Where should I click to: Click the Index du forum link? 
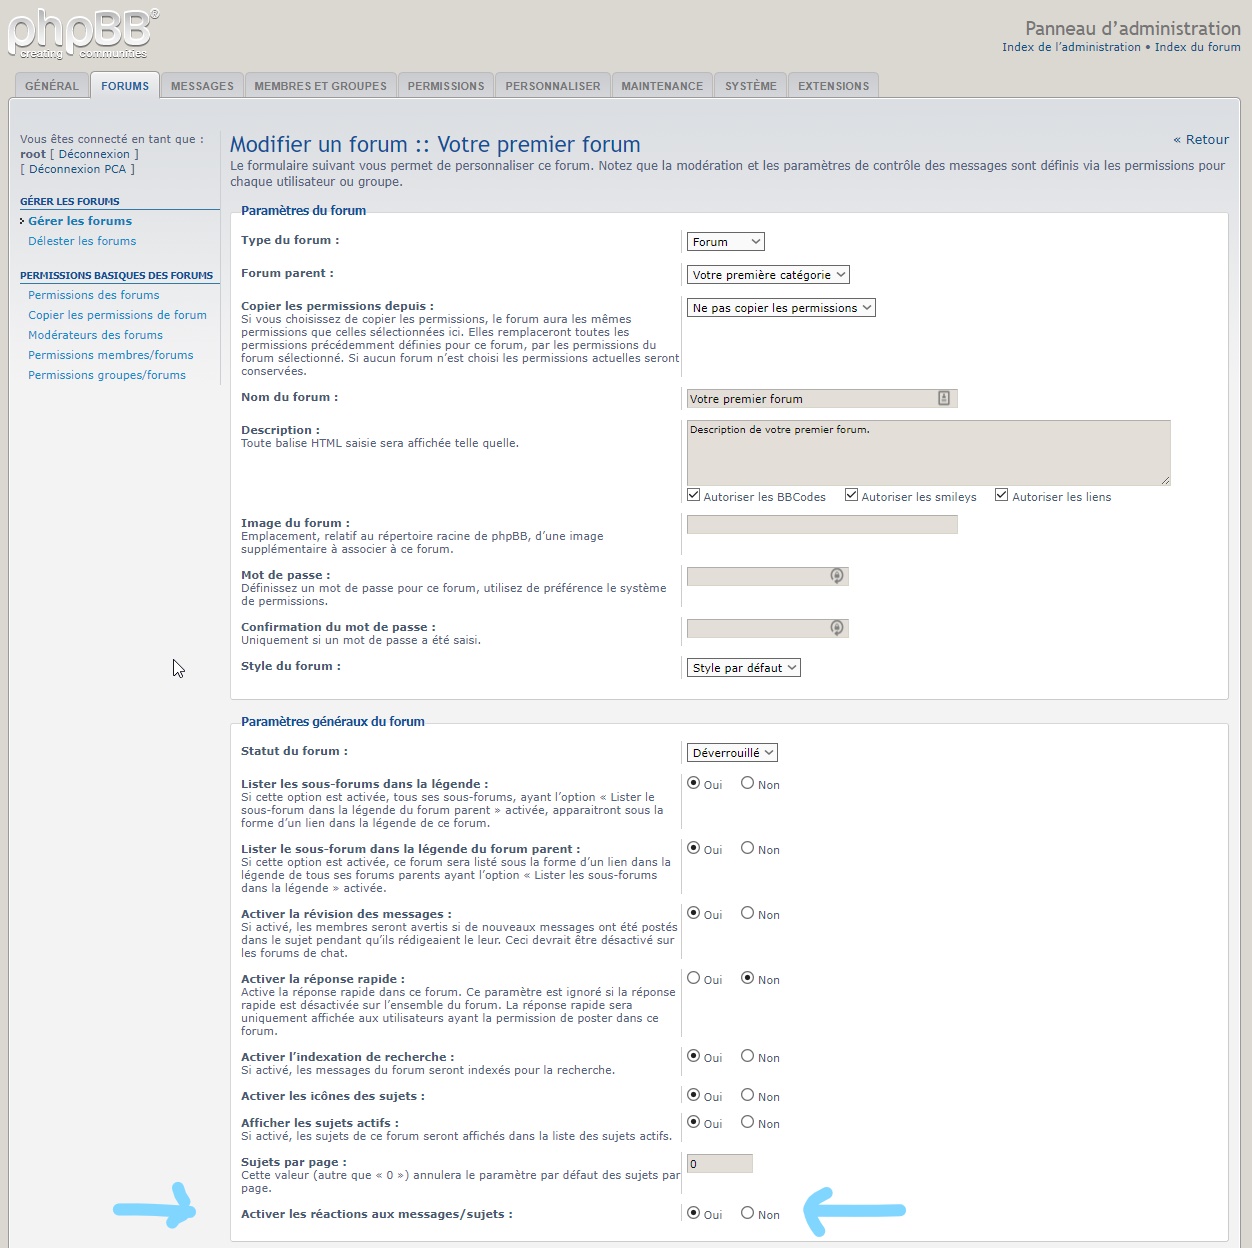click(x=1197, y=47)
